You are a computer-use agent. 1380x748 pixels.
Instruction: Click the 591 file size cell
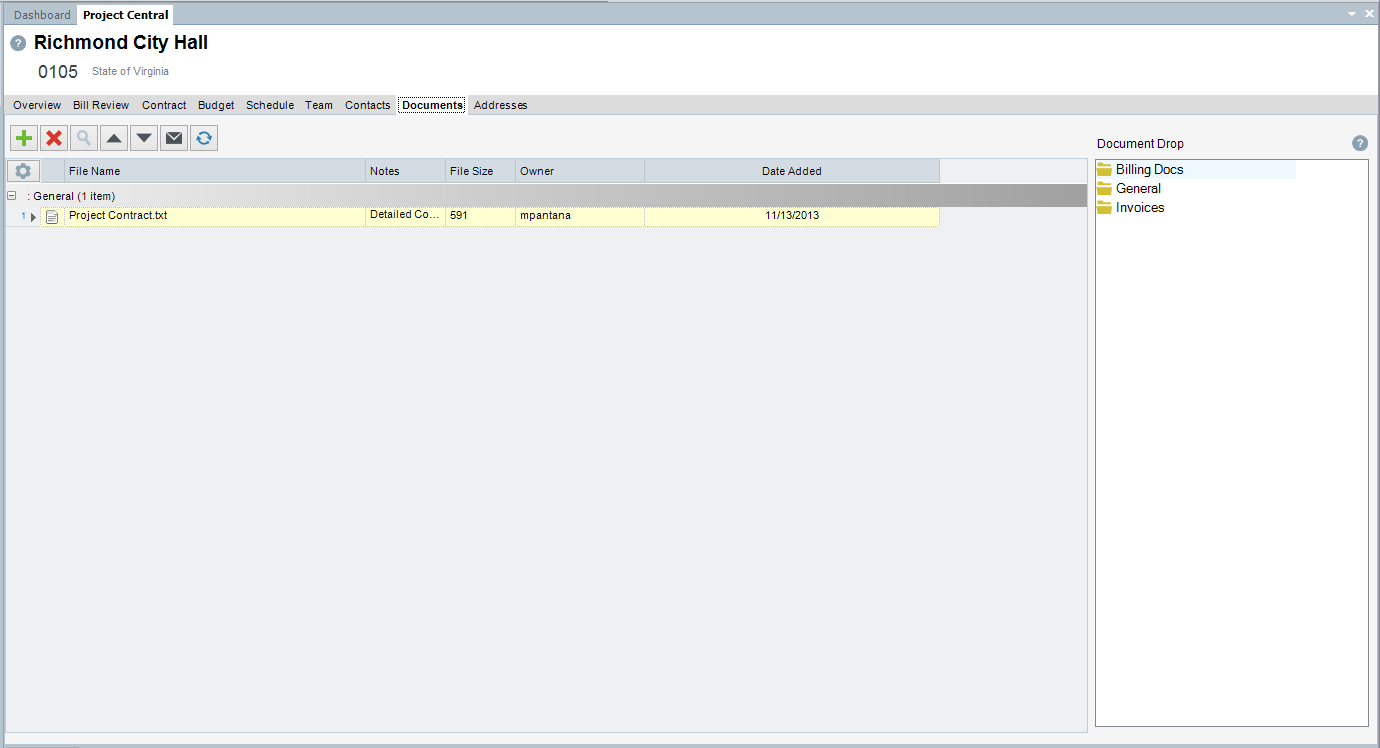pos(480,215)
